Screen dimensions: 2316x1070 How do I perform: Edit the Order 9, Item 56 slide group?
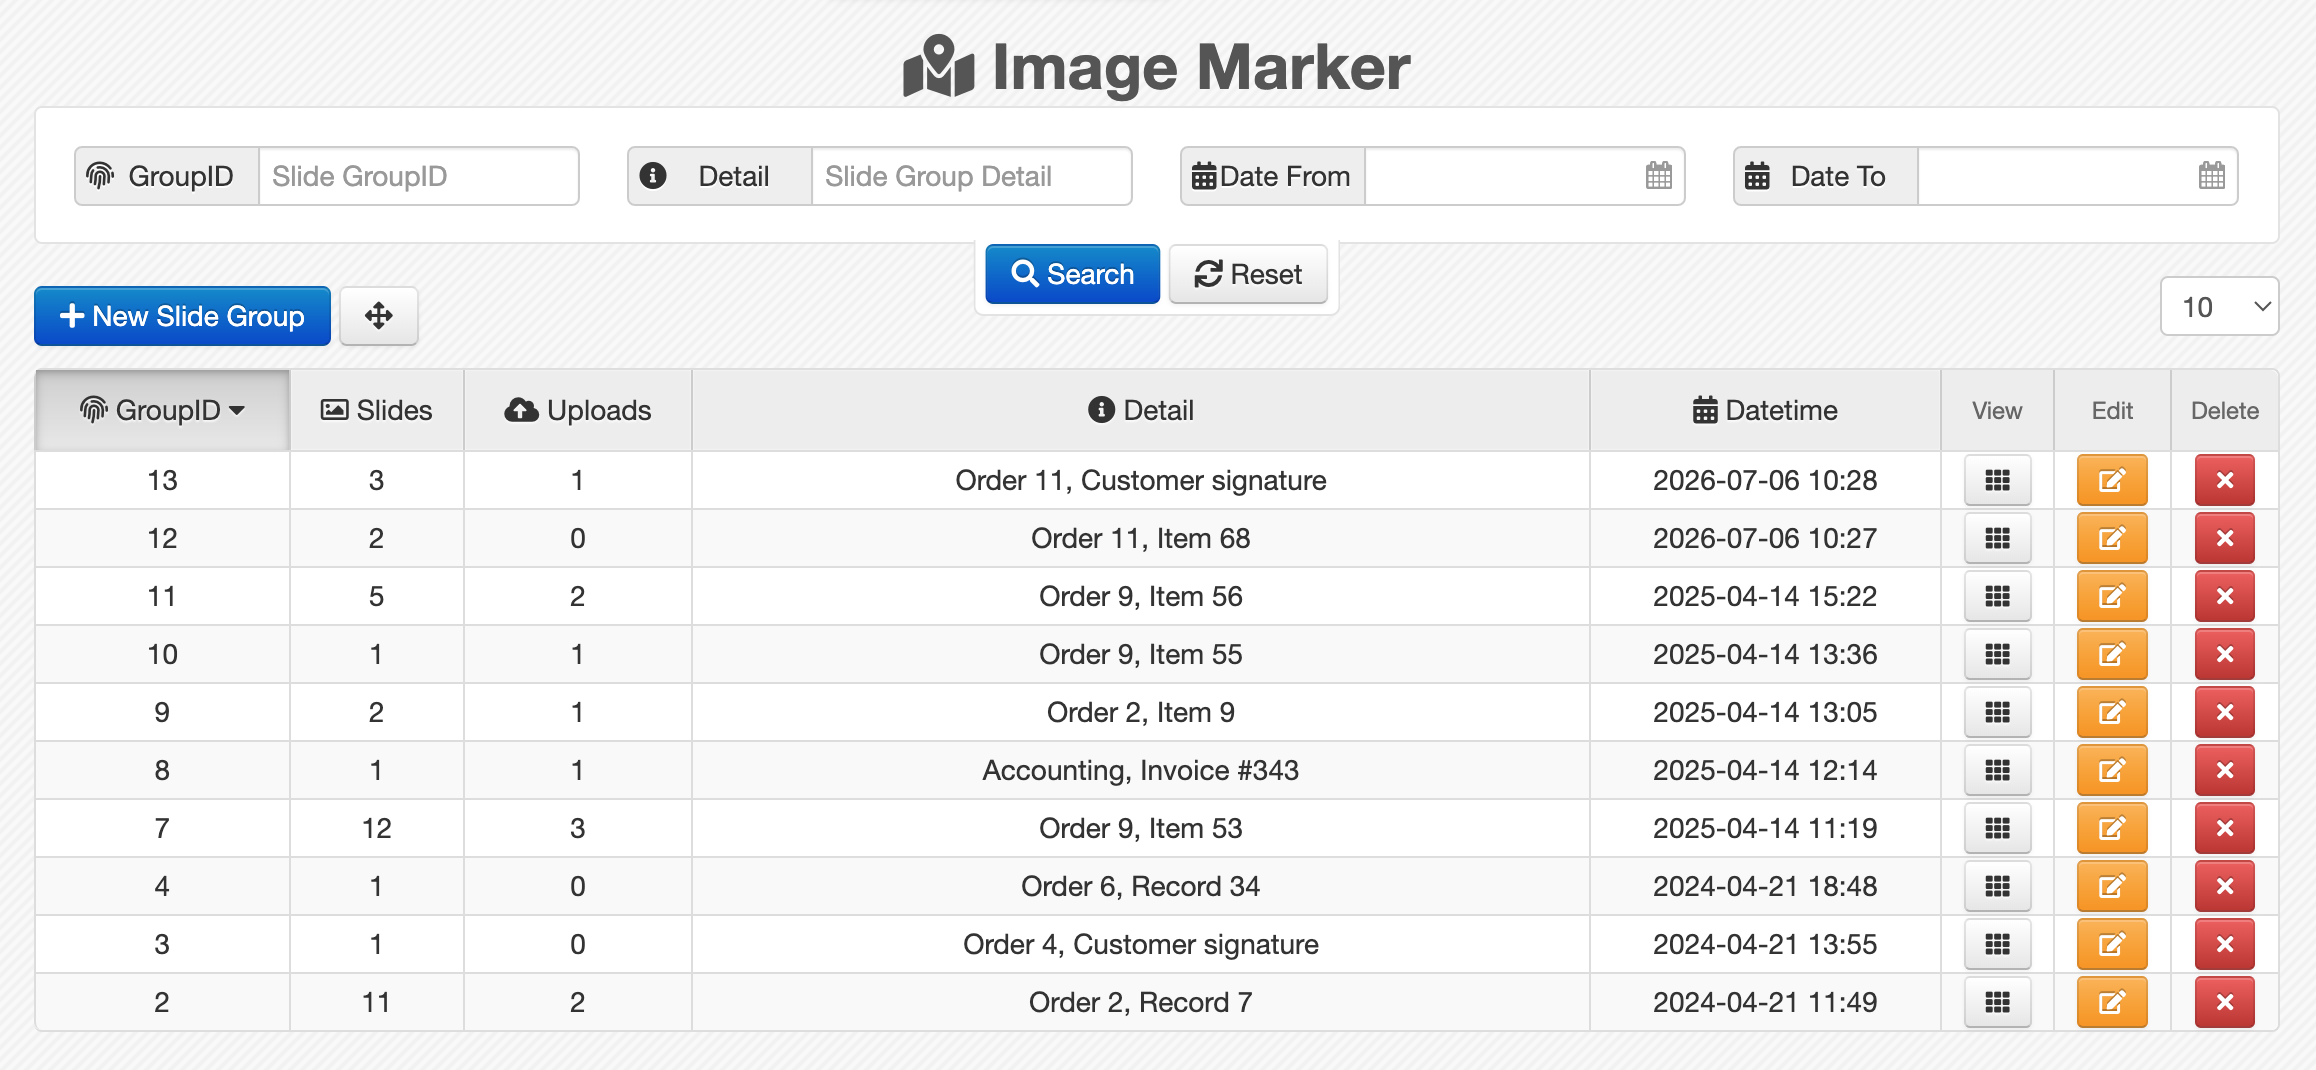pos(2112,597)
